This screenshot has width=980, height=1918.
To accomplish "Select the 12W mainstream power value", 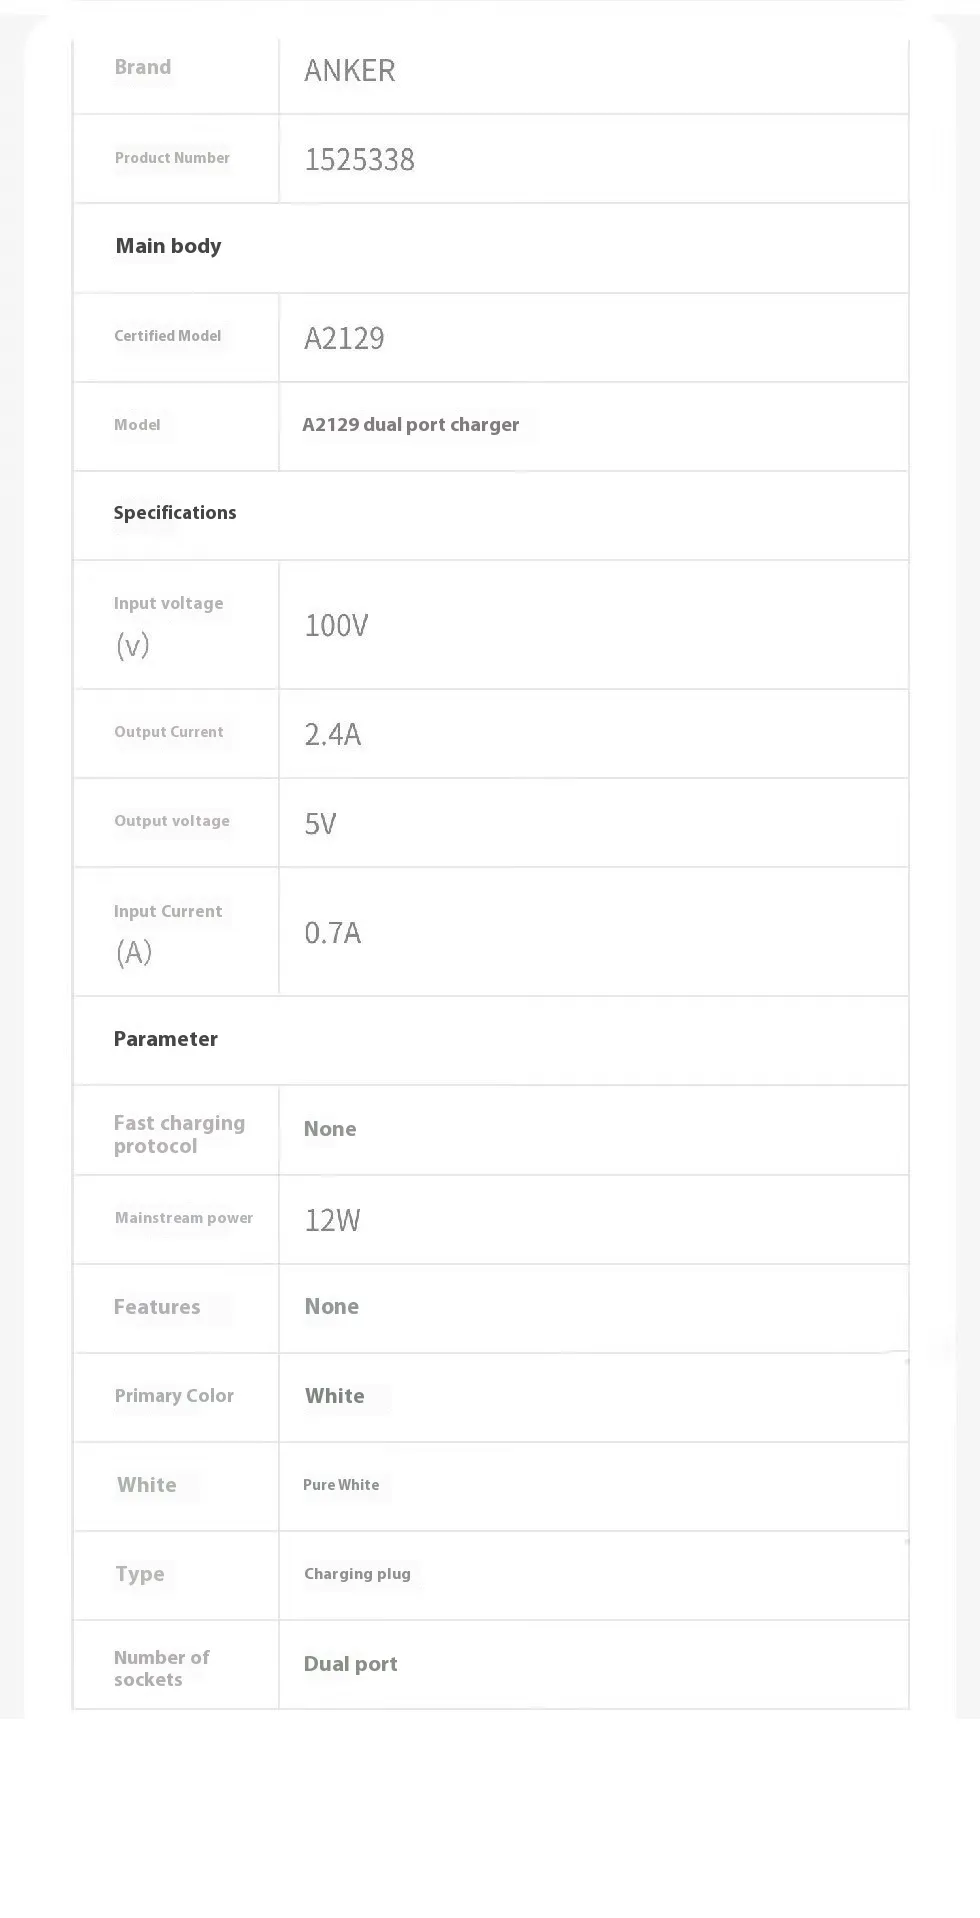I will point(332,1220).
